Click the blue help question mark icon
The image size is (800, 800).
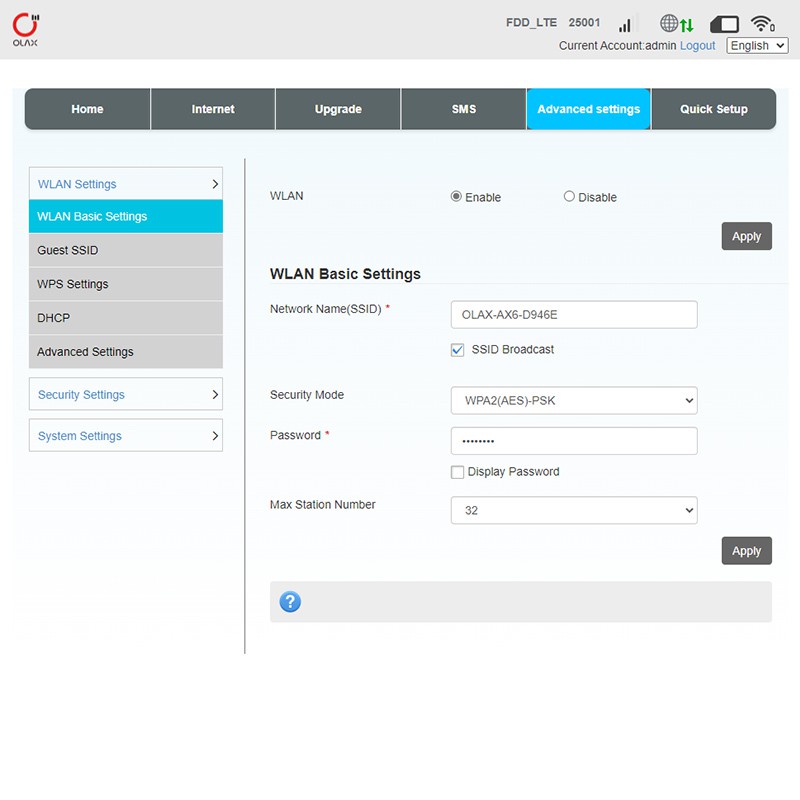click(x=290, y=602)
